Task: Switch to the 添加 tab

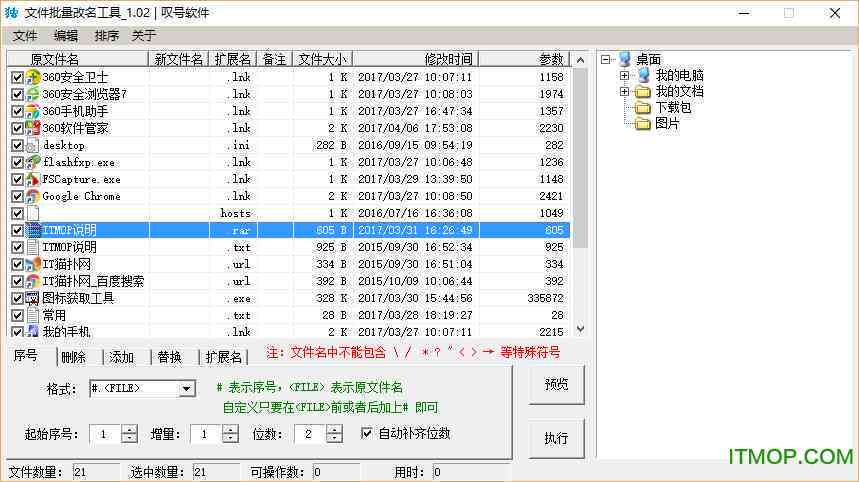Action: 122,357
